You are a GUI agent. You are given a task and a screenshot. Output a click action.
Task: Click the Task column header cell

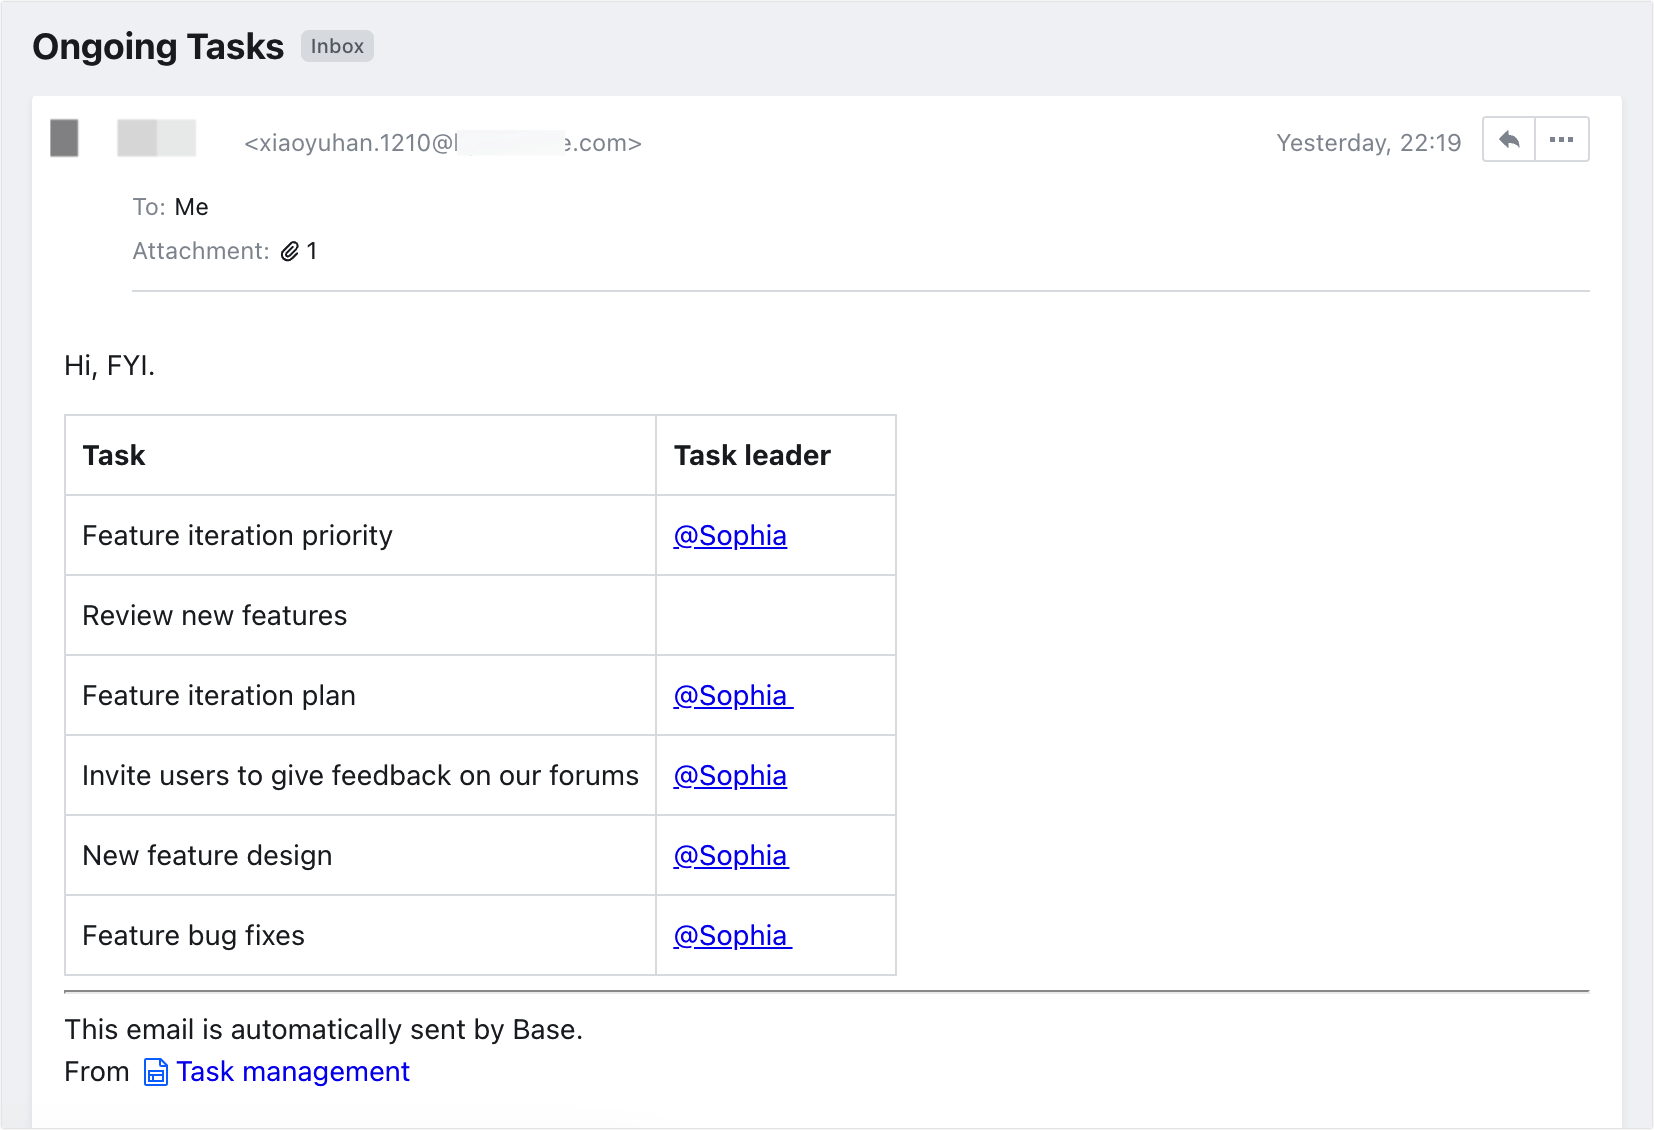[360, 455]
